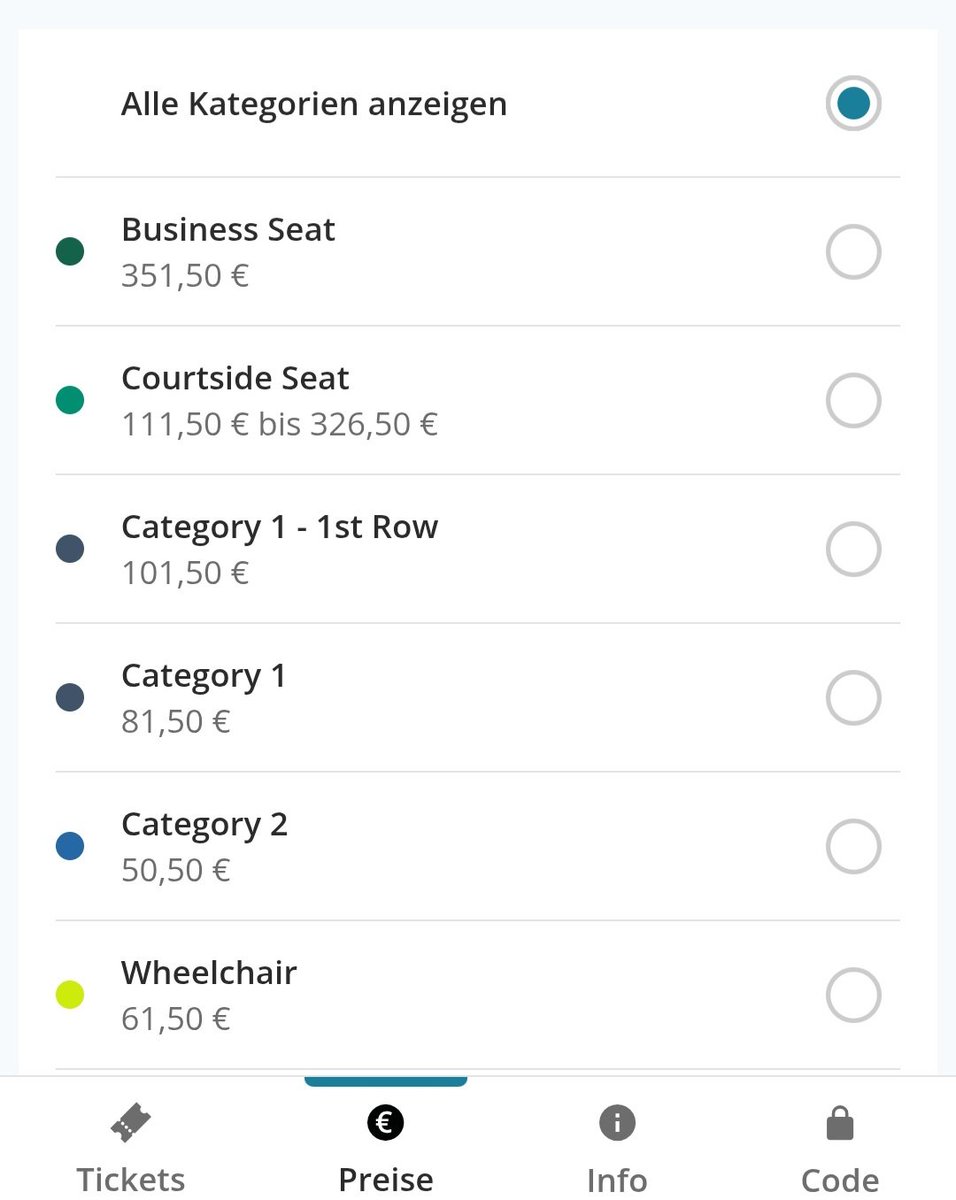Screen dimensions: 956x1200
Task: Choose Category 1 - 1st Row radio button
Action: coord(853,549)
